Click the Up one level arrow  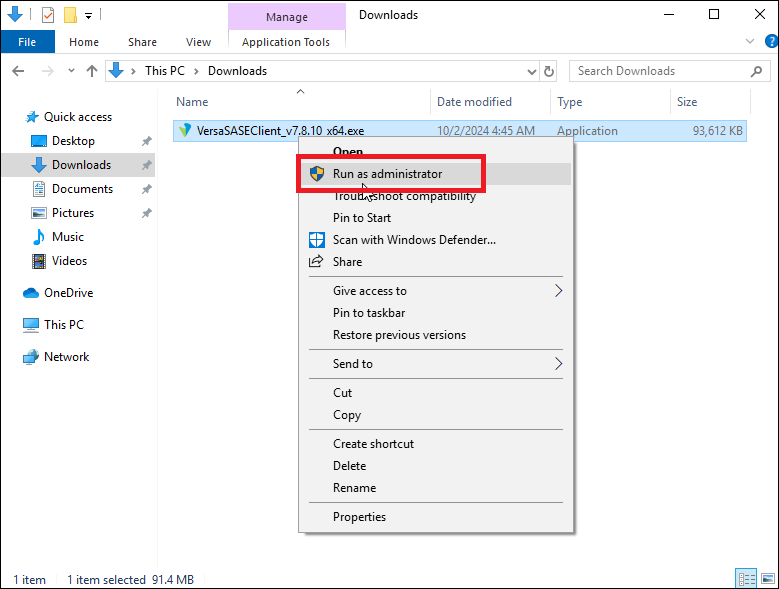92,71
